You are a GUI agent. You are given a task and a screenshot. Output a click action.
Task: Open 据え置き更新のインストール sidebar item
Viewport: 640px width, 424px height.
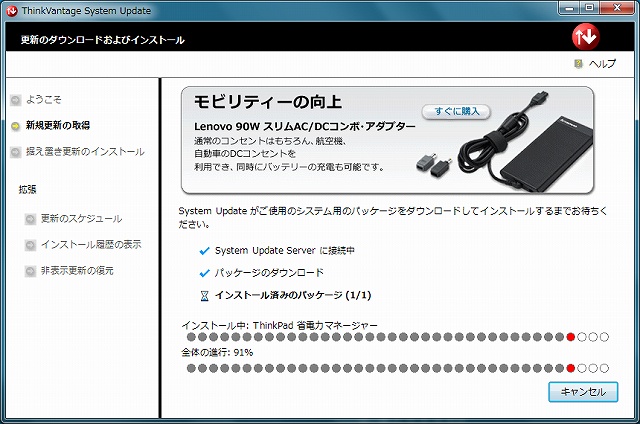(x=85, y=152)
